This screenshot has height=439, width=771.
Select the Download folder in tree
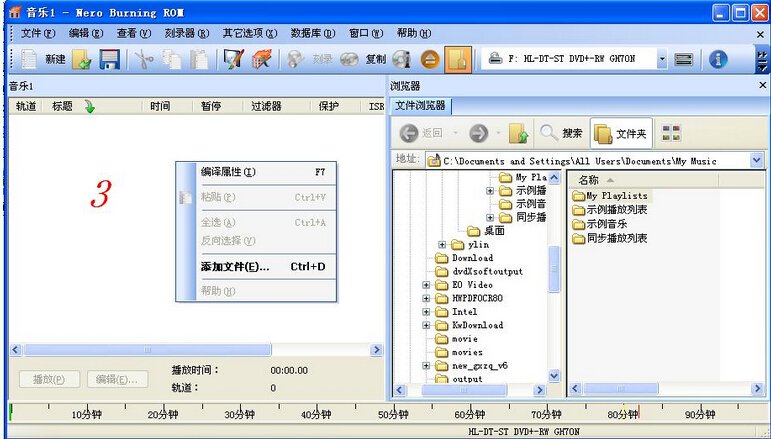pyautogui.click(x=465, y=258)
